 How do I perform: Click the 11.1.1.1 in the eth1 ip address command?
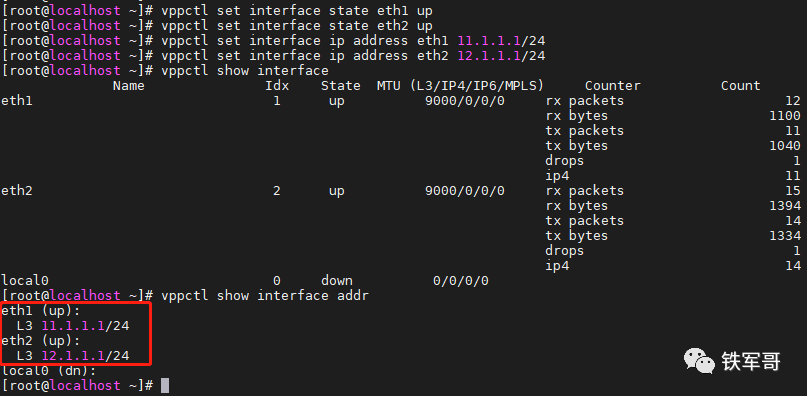(489, 40)
